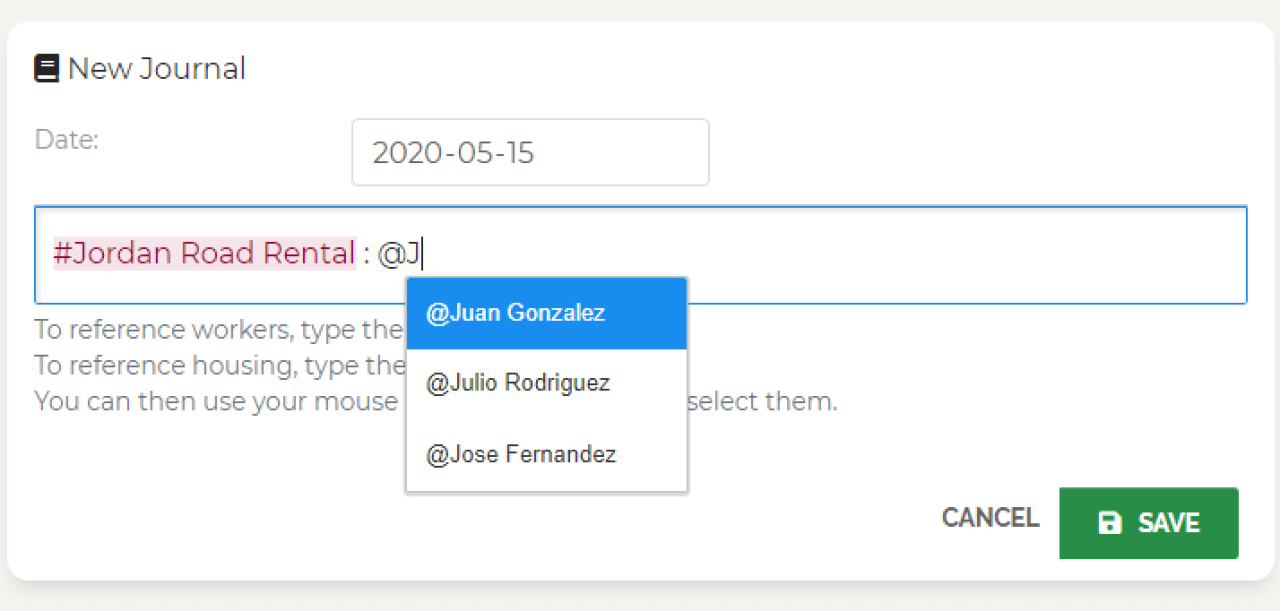
Task: Click the SAVE label text on the green button
Action: pos(1169,523)
